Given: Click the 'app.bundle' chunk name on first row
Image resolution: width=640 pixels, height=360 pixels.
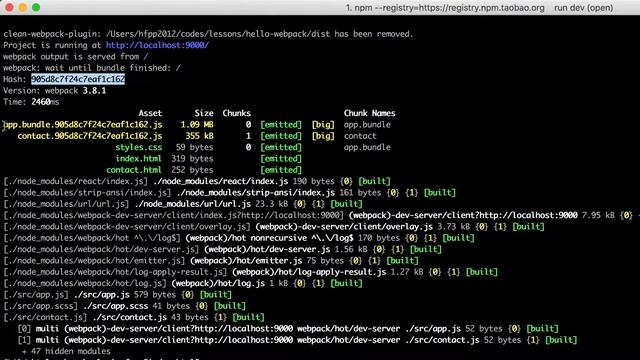Looking at the screenshot, I should click(367, 124).
